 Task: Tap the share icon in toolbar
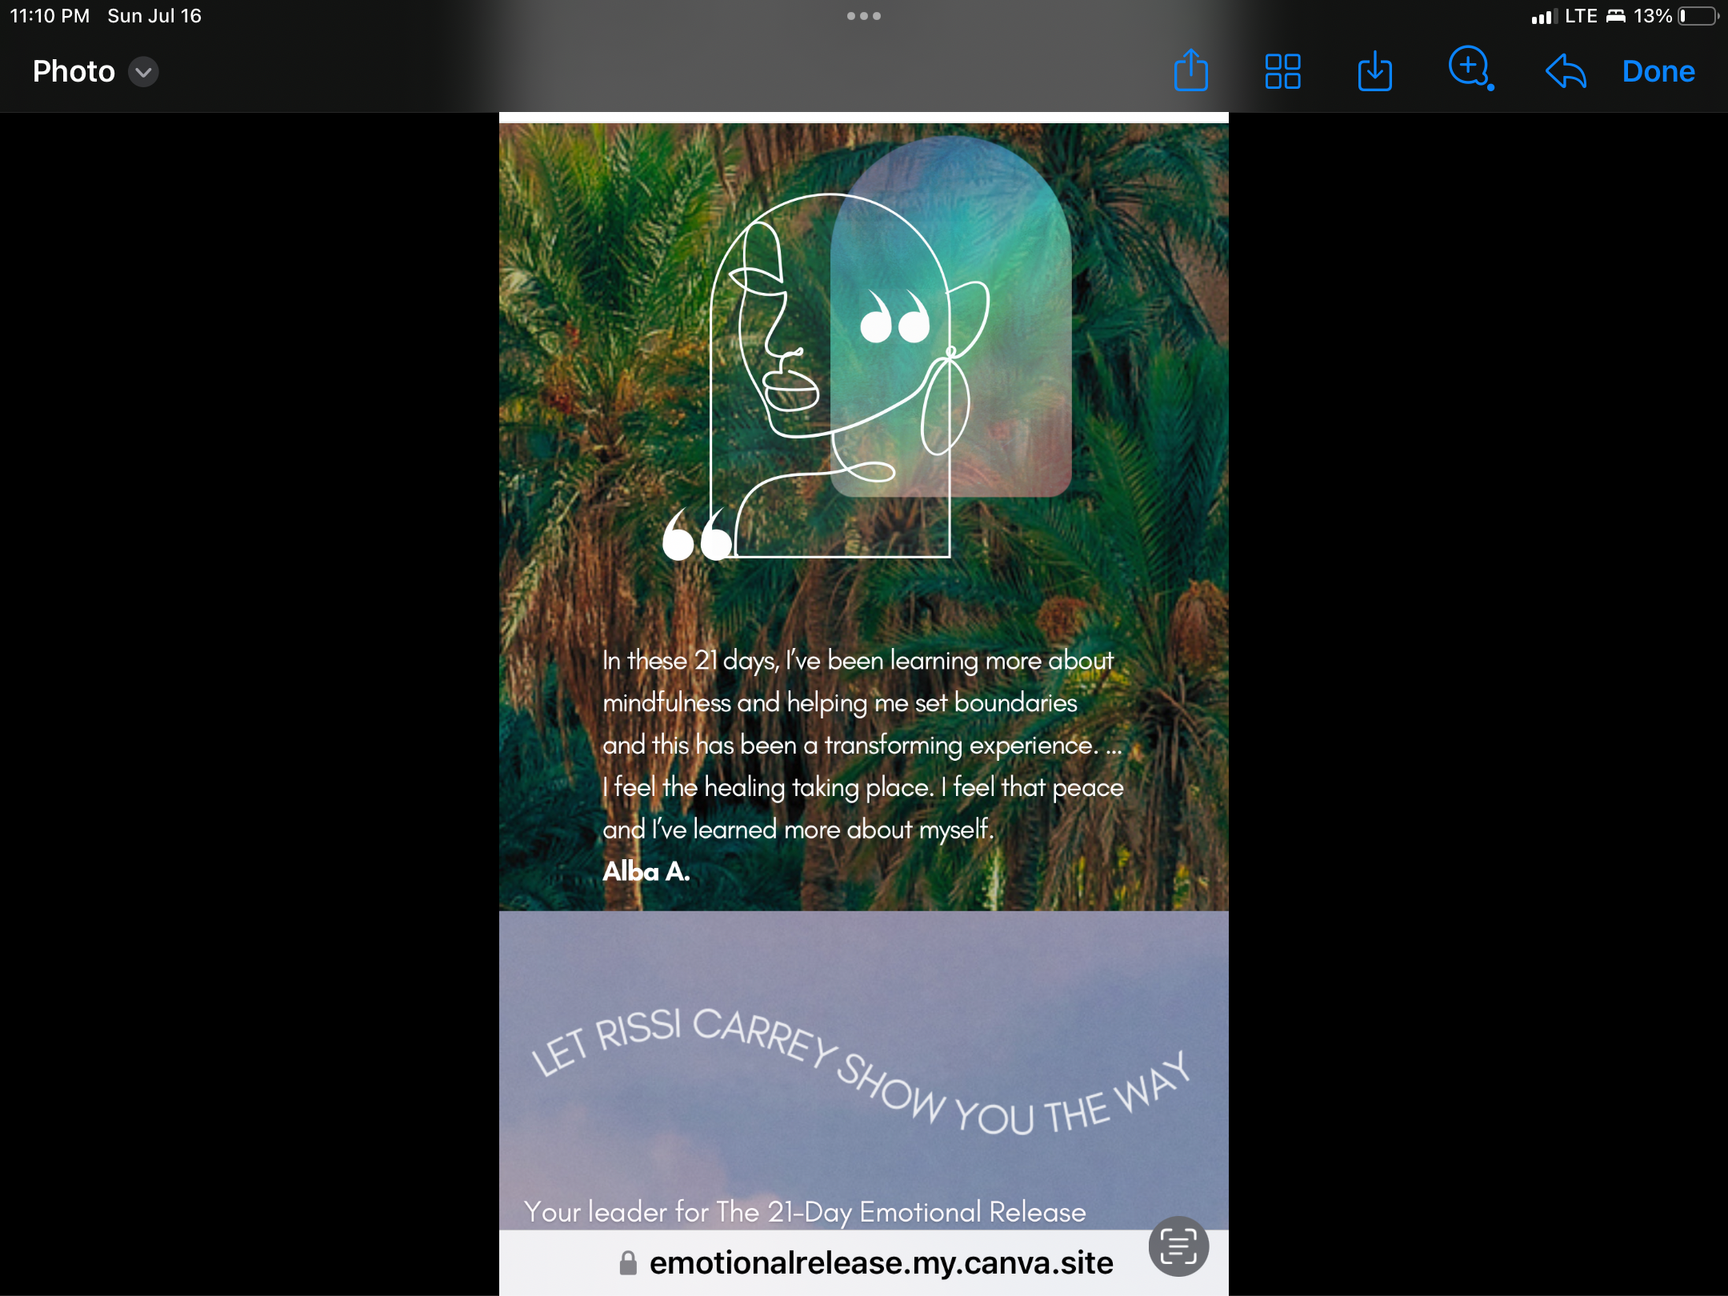(1190, 71)
